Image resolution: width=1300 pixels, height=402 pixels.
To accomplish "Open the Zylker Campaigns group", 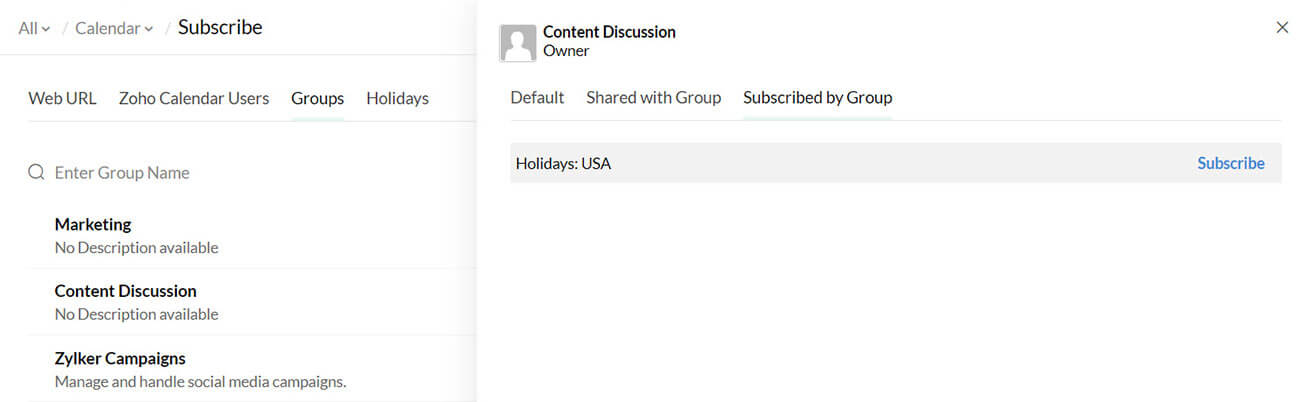I will tap(120, 358).
